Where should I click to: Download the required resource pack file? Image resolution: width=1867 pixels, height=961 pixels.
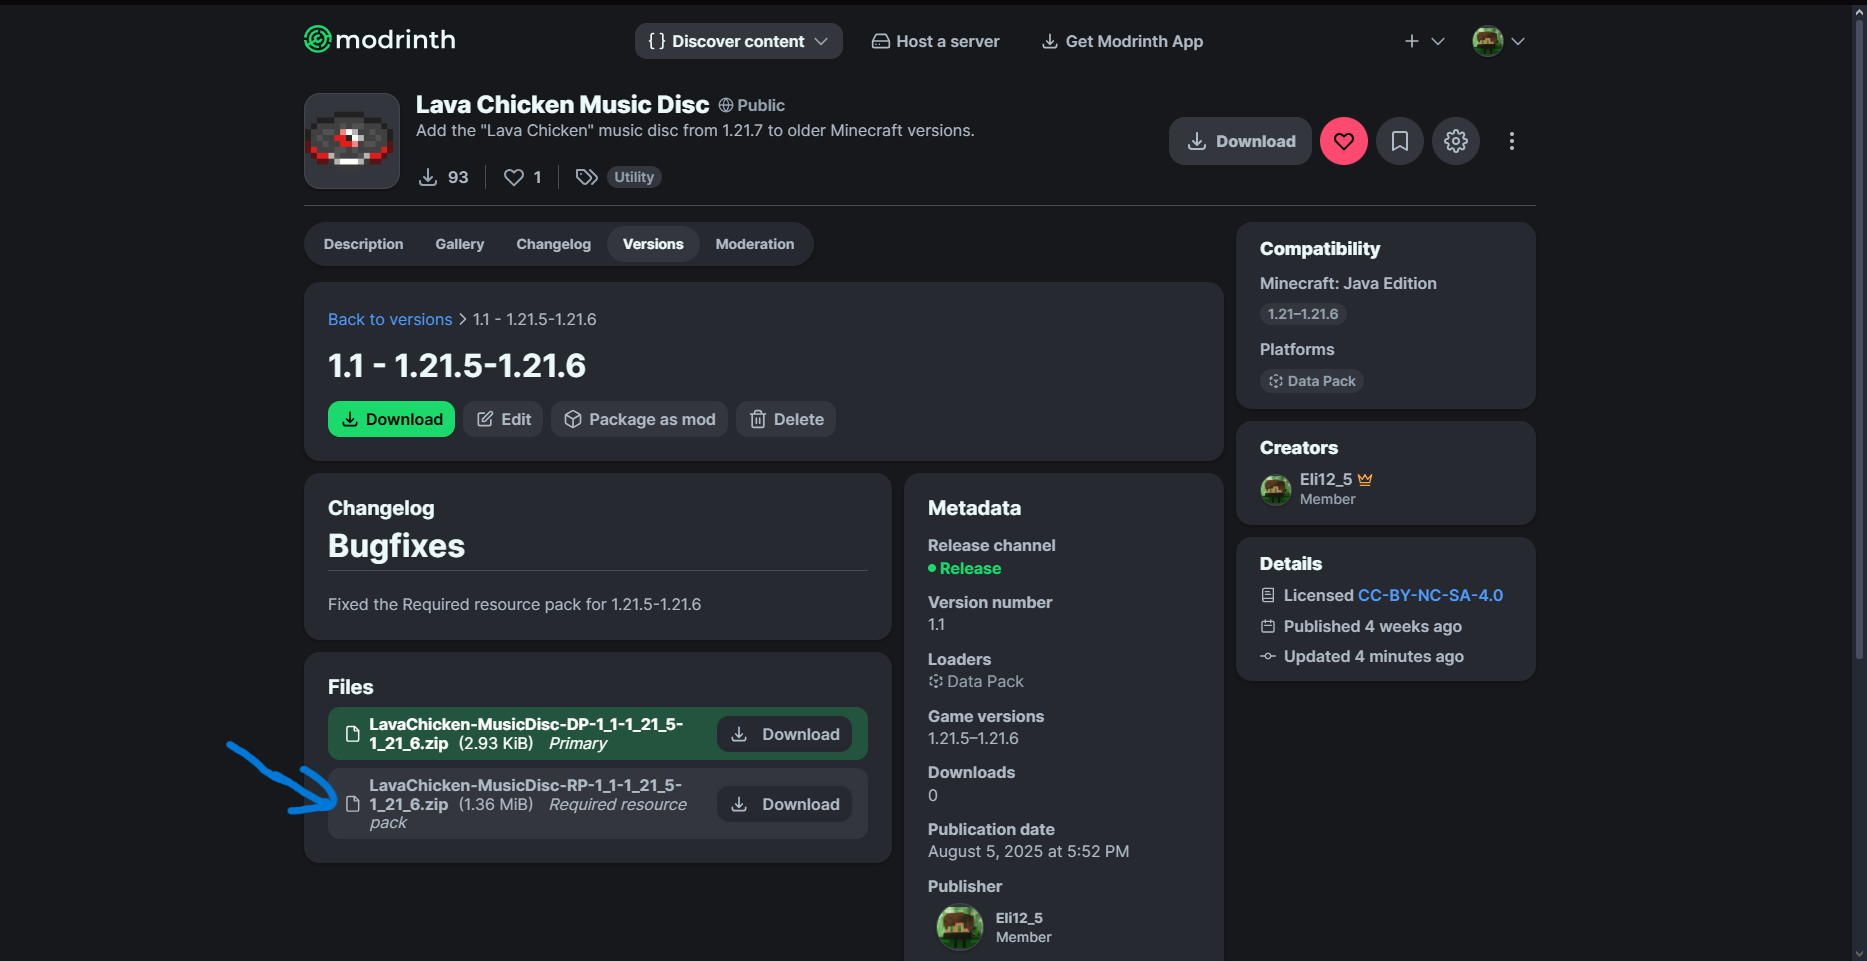pos(784,804)
